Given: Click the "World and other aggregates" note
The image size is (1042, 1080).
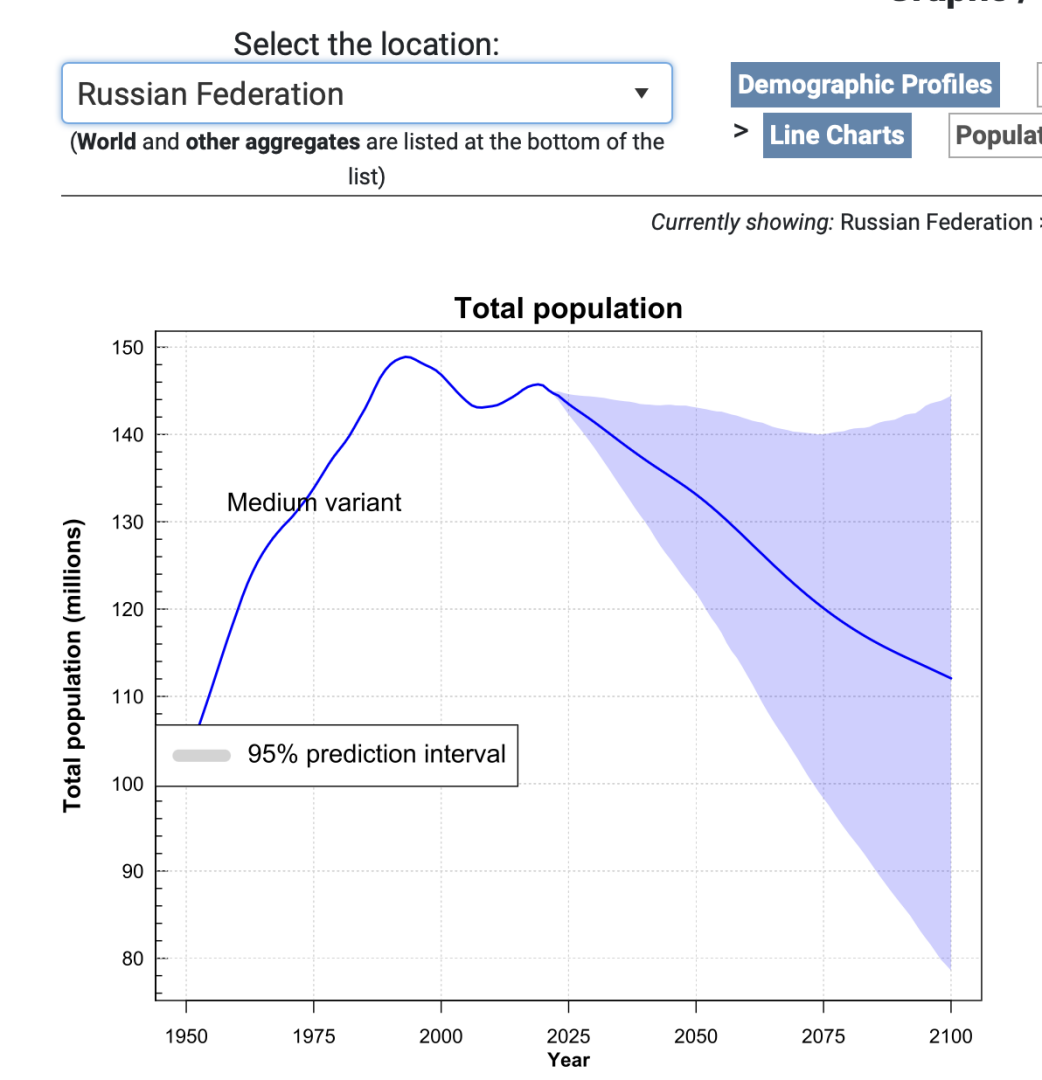Looking at the screenshot, I should [366, 142].
